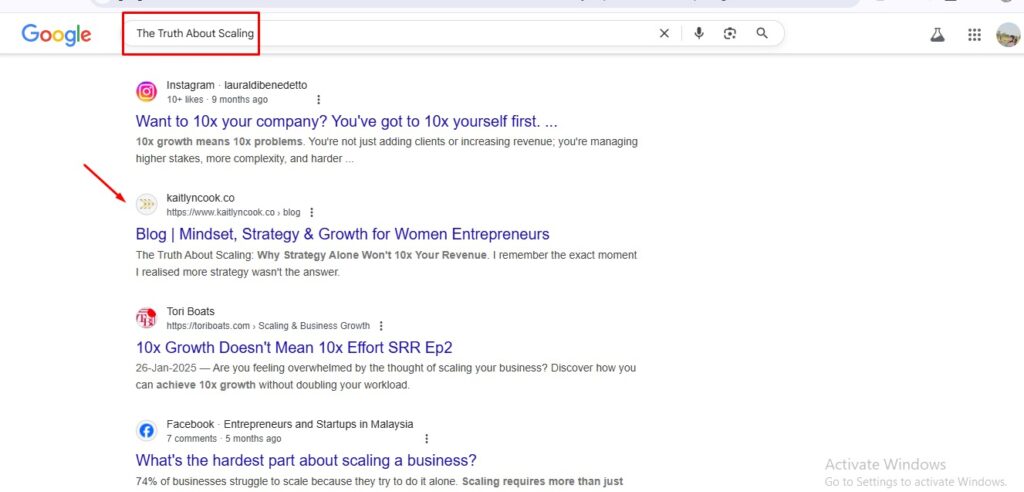Click the kaitlyncook.co site name
The height and width of the screenshot is (492, 1024).
[200, 198]
